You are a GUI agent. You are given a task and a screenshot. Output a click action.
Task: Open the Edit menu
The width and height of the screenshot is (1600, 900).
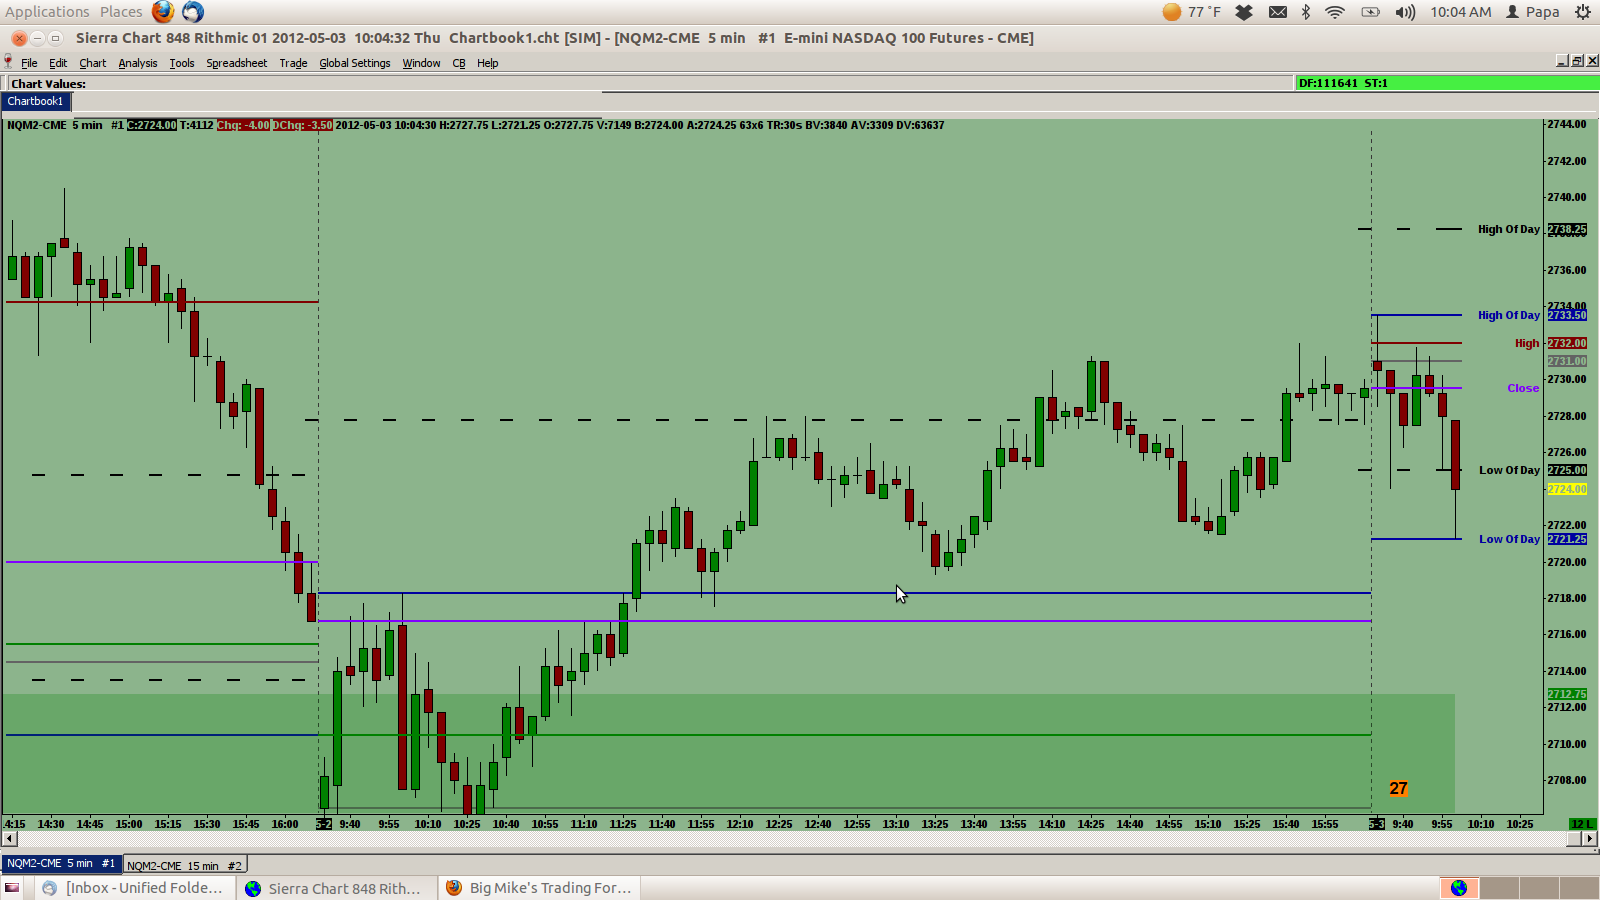click(x=58, y=63)
